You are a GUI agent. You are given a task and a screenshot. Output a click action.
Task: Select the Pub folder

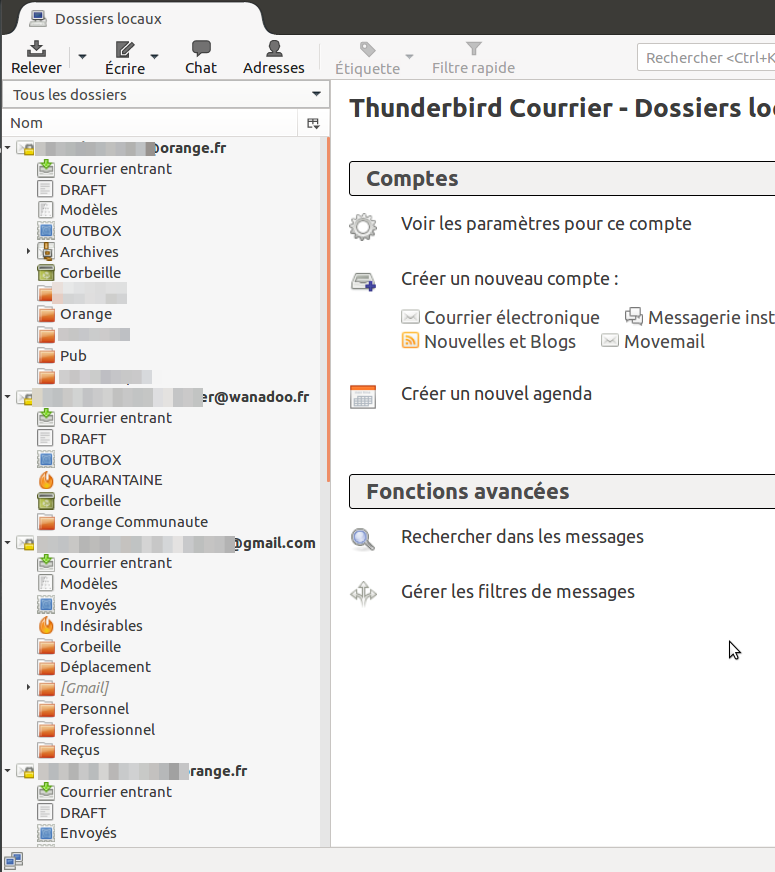pos(73,356)
